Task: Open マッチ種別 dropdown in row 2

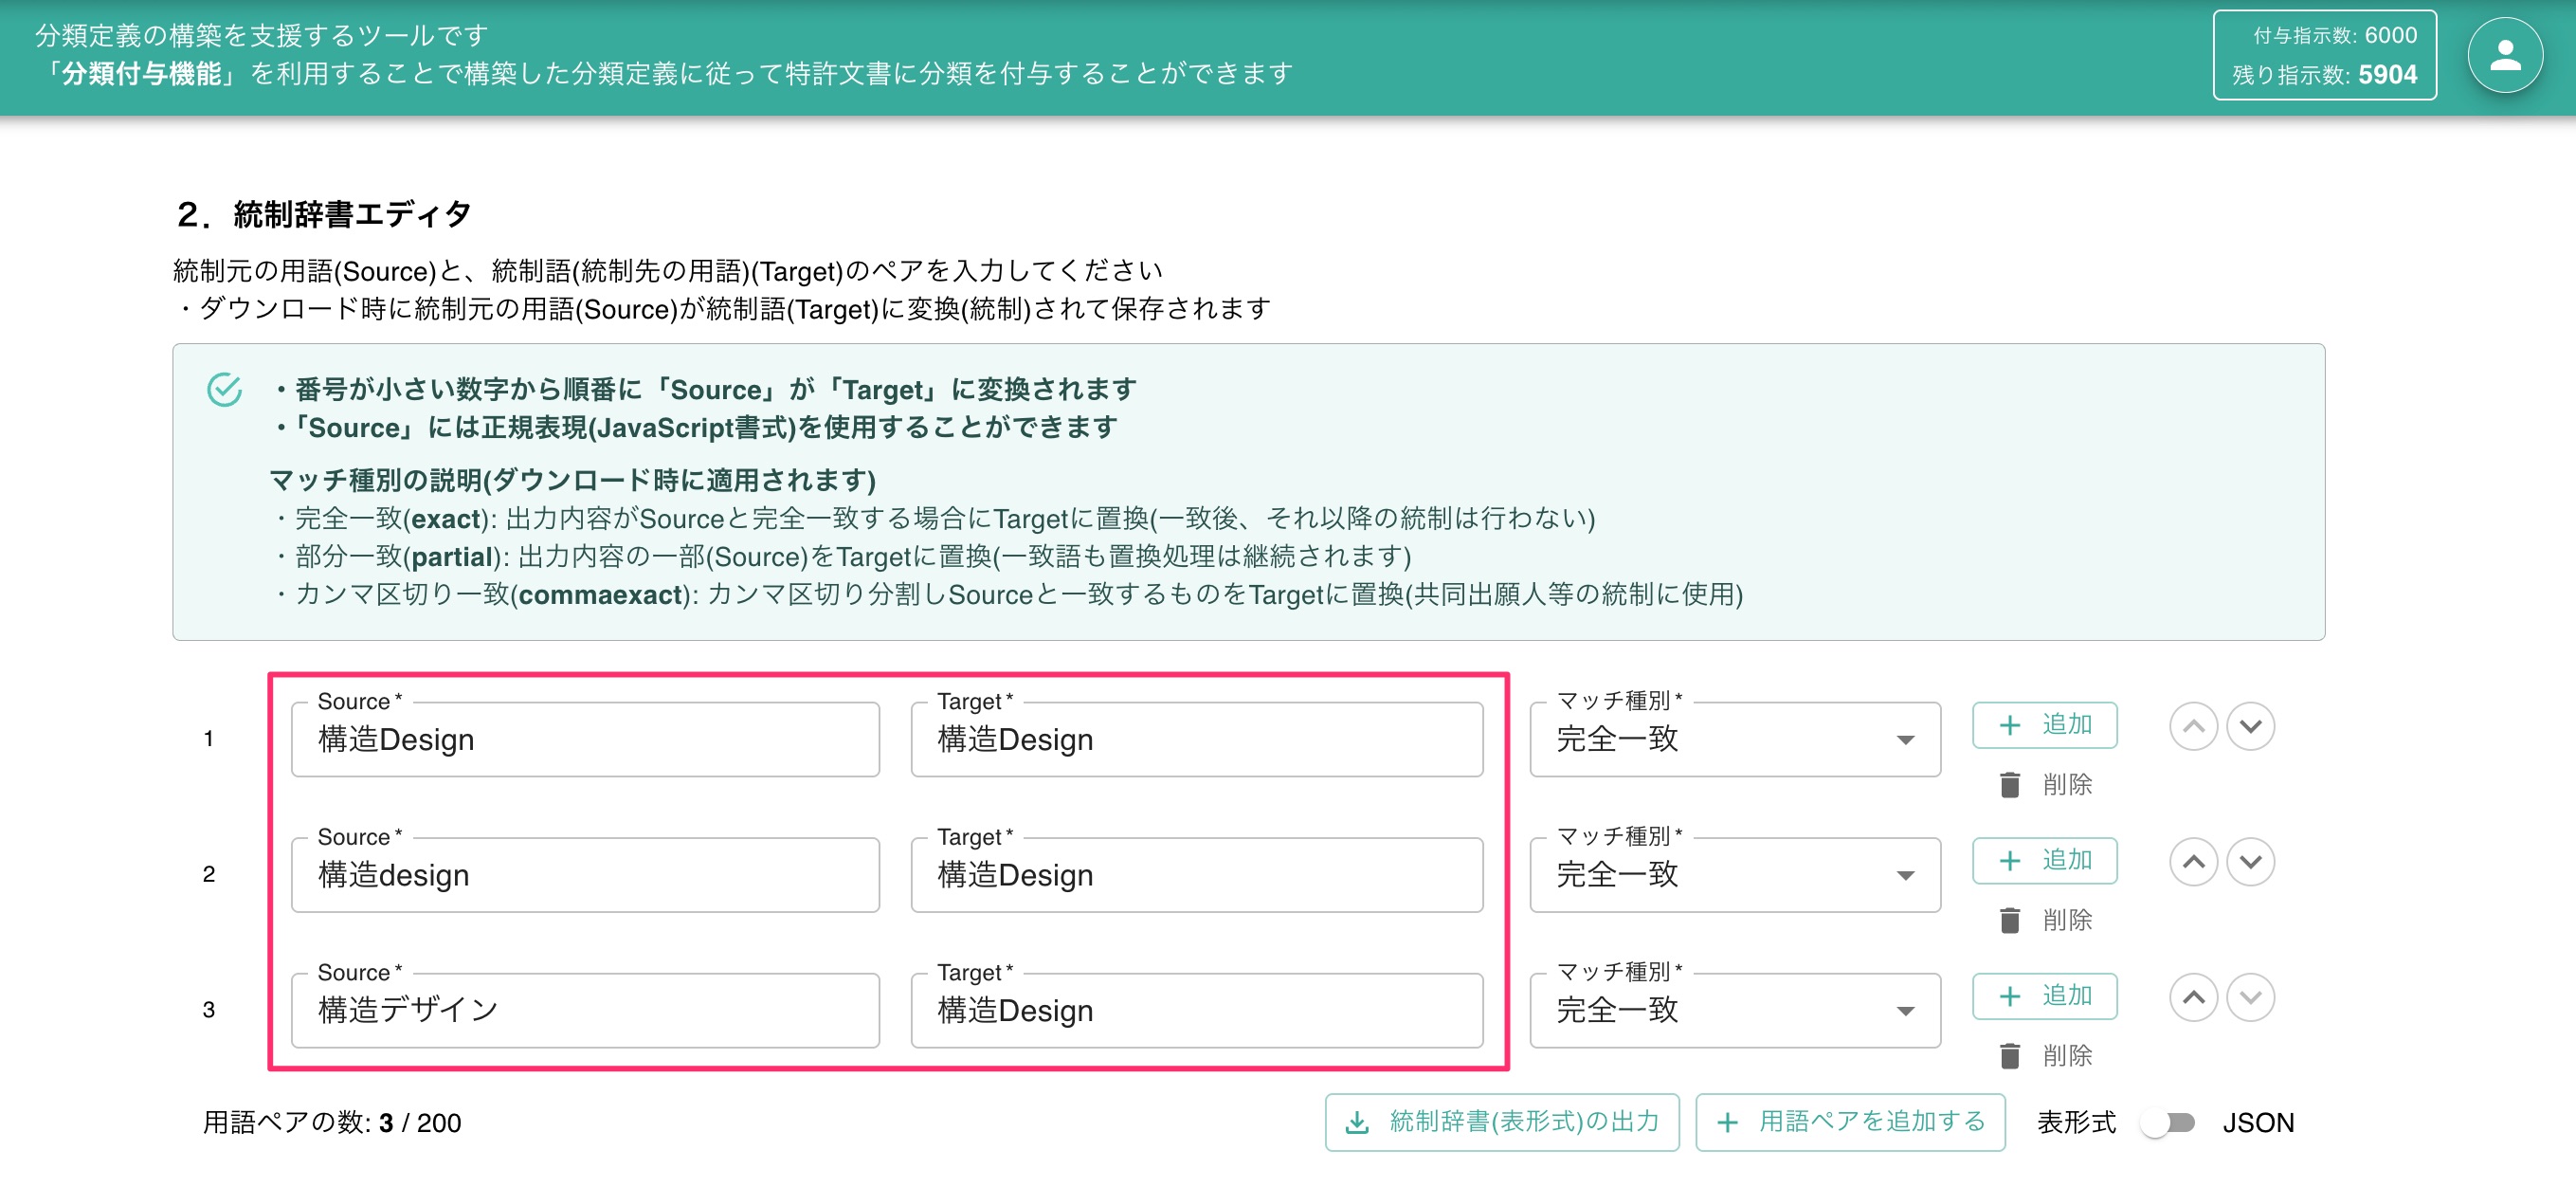Action: 1734,875
